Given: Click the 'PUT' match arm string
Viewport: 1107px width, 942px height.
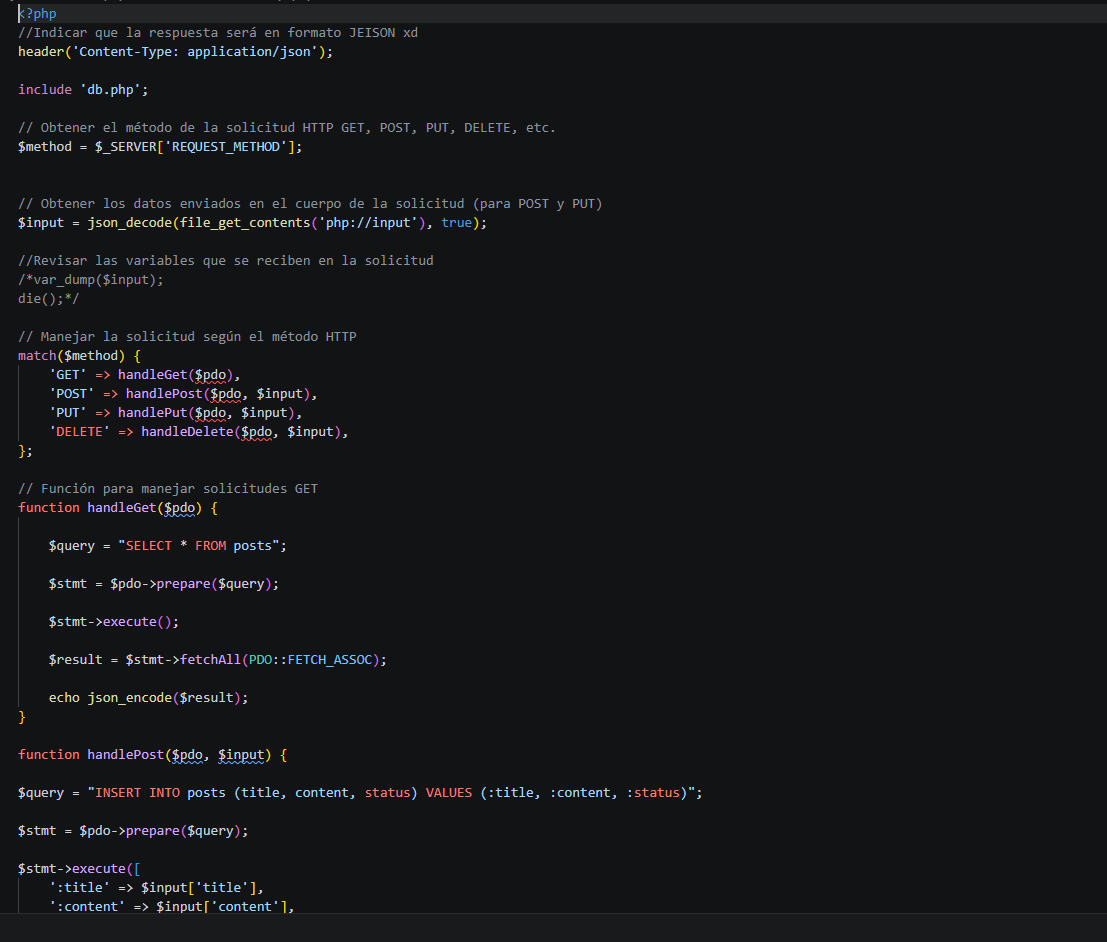Looking at the screenshot, I should click(68, 413).
